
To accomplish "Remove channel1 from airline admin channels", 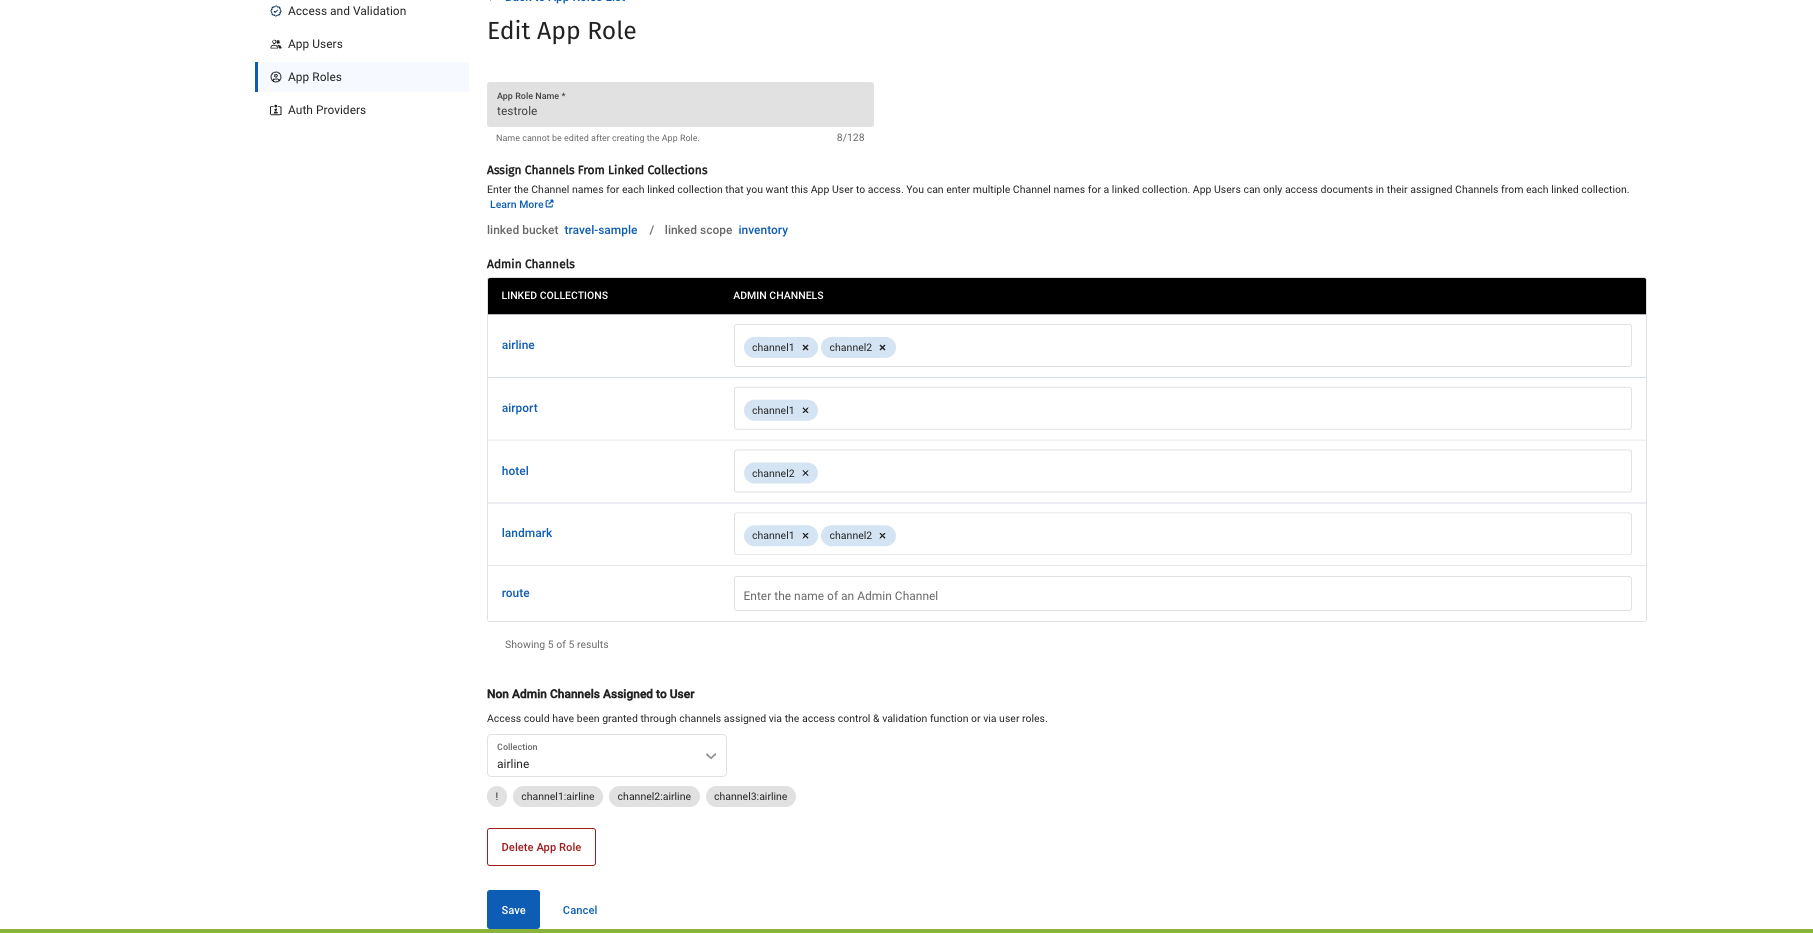I will pyautogui.click(x=805, y=347).
